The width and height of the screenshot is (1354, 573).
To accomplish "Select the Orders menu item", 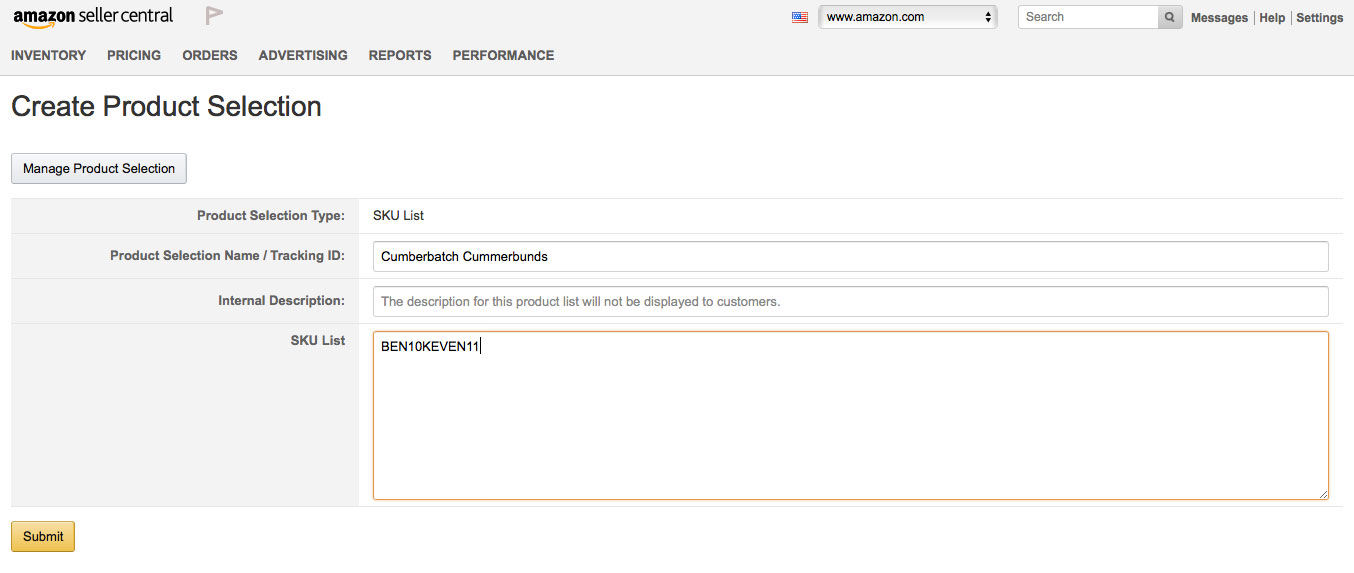I will [x=210, y=56].
